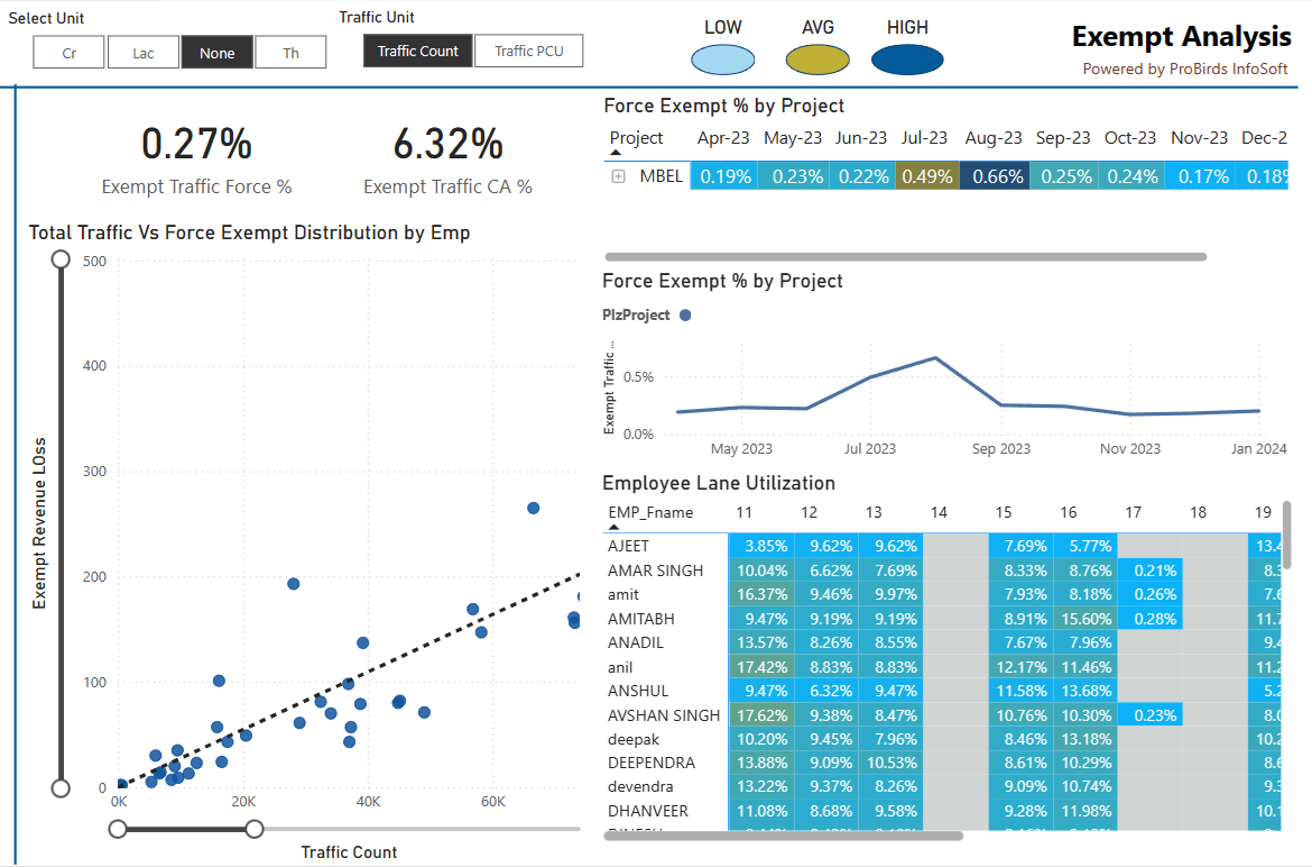
Task: Click the EMP_Fname column header
Action: tap(650, 513)
